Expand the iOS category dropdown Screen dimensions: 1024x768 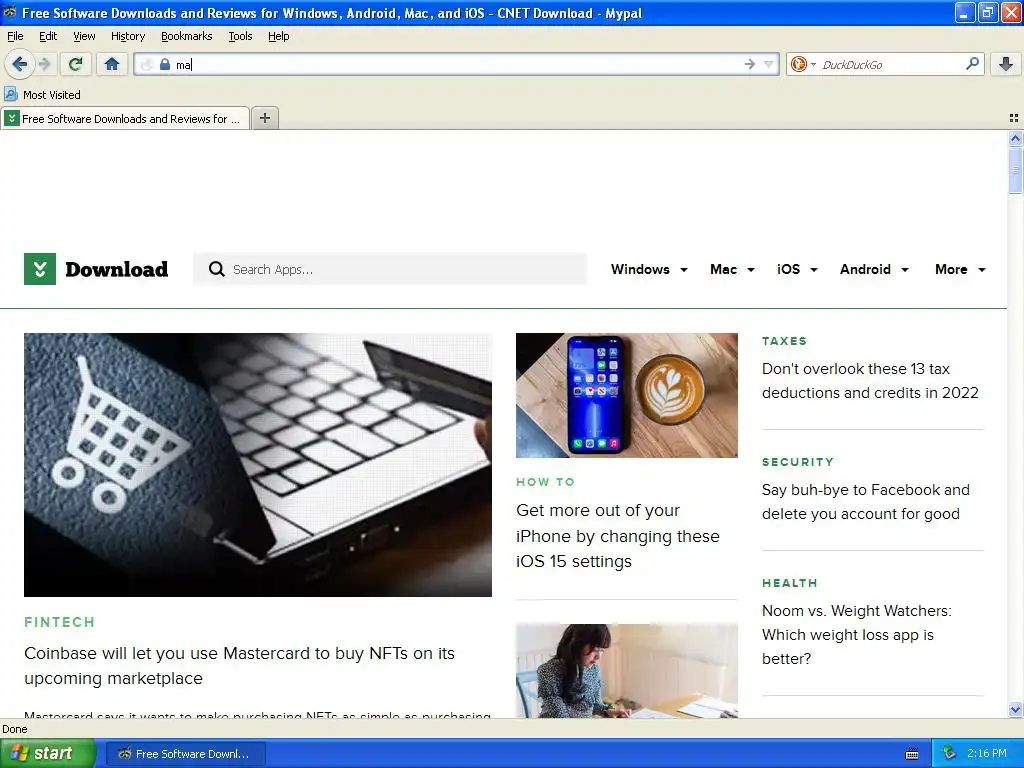[797, 269]
